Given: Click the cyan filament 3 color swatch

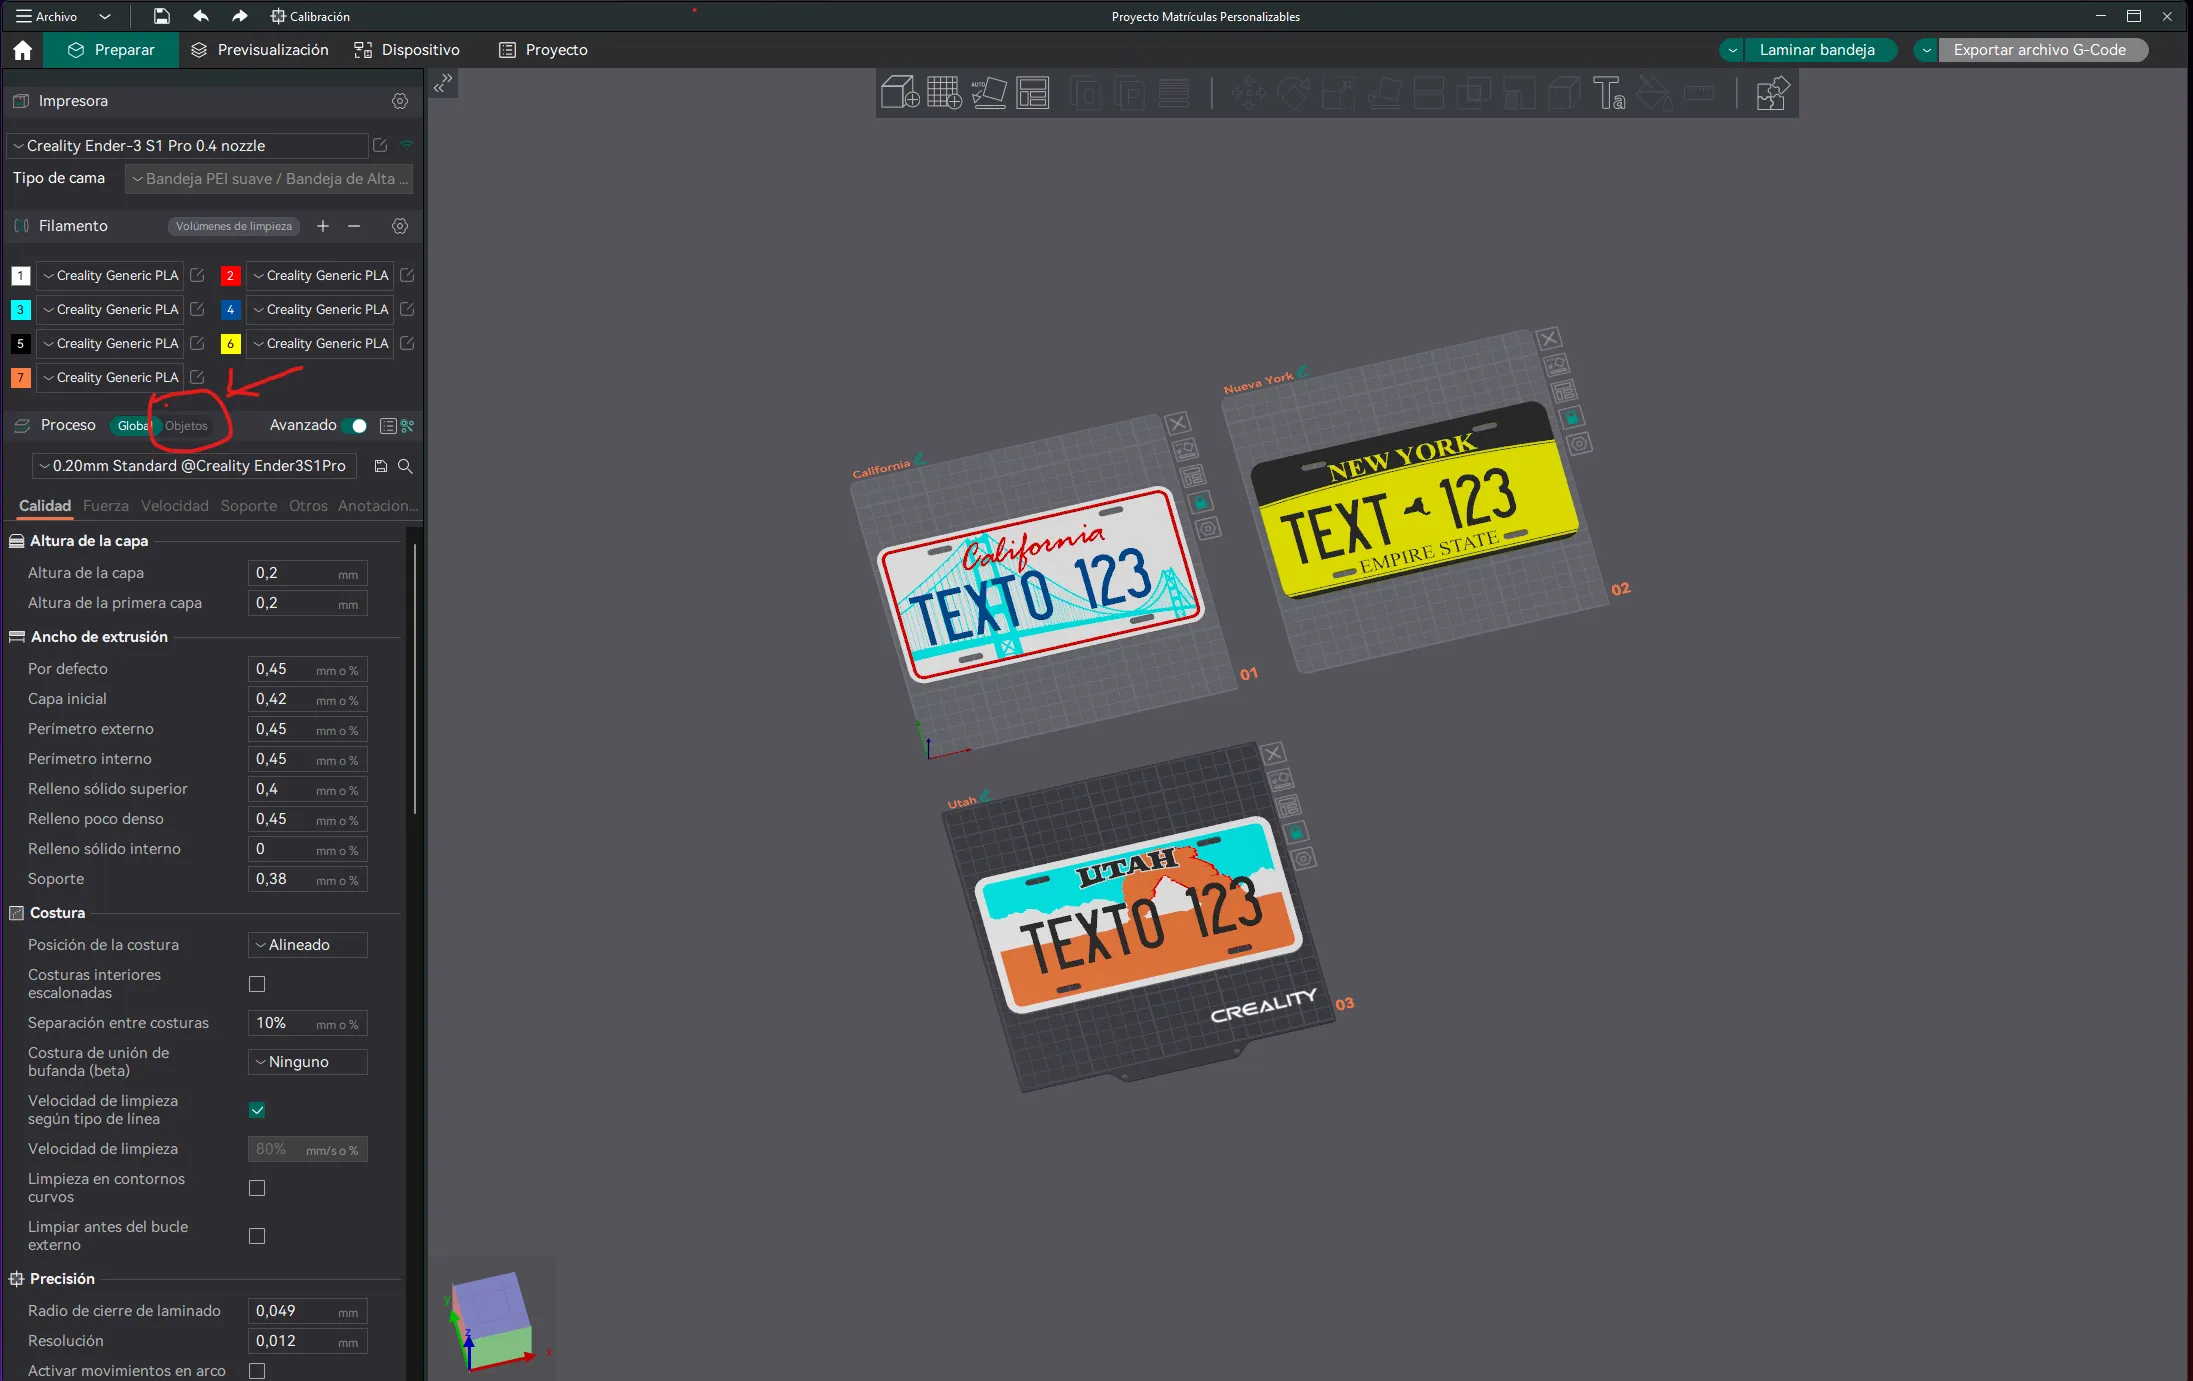Looking at the screenshot, I should pyautogui.click(x=20, y=309).
